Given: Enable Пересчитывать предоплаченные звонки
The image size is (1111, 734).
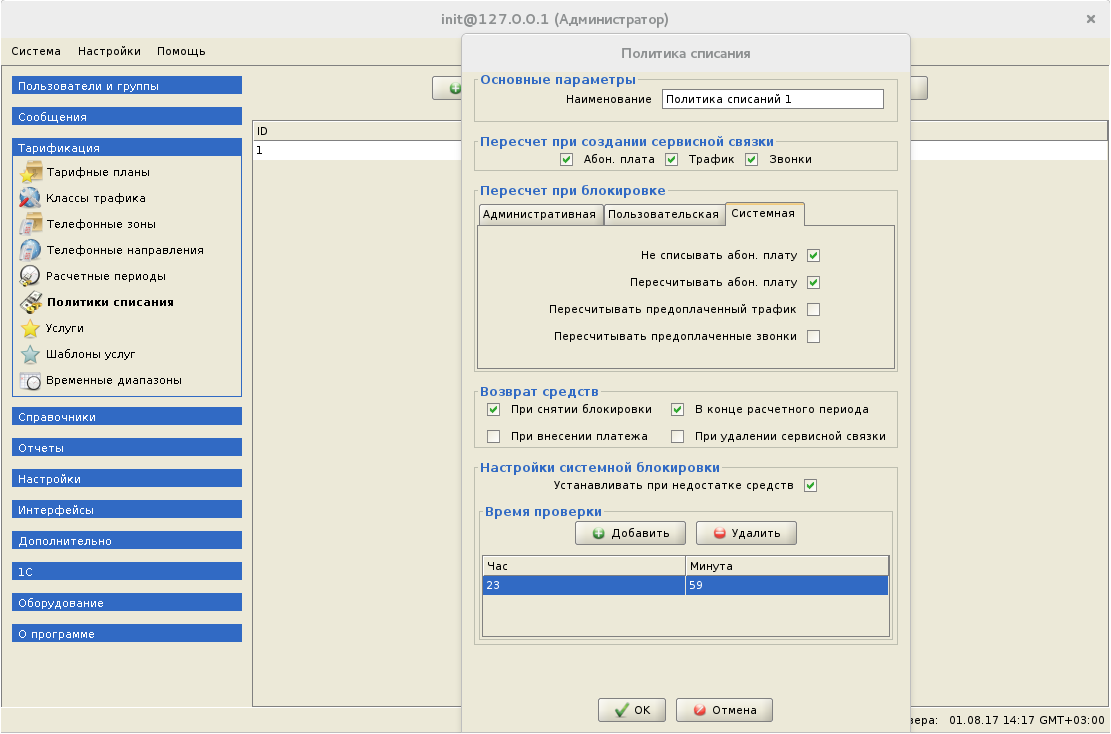Looking at the screenshot, I should pyautogui.click(x=813, y=337).
